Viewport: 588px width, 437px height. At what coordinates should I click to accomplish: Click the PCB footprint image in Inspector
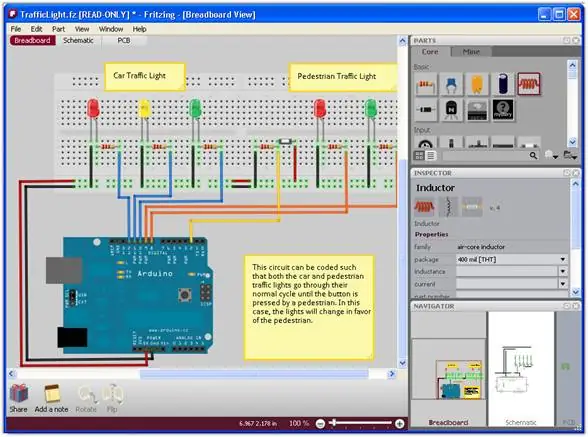click(x=472, y=207)
